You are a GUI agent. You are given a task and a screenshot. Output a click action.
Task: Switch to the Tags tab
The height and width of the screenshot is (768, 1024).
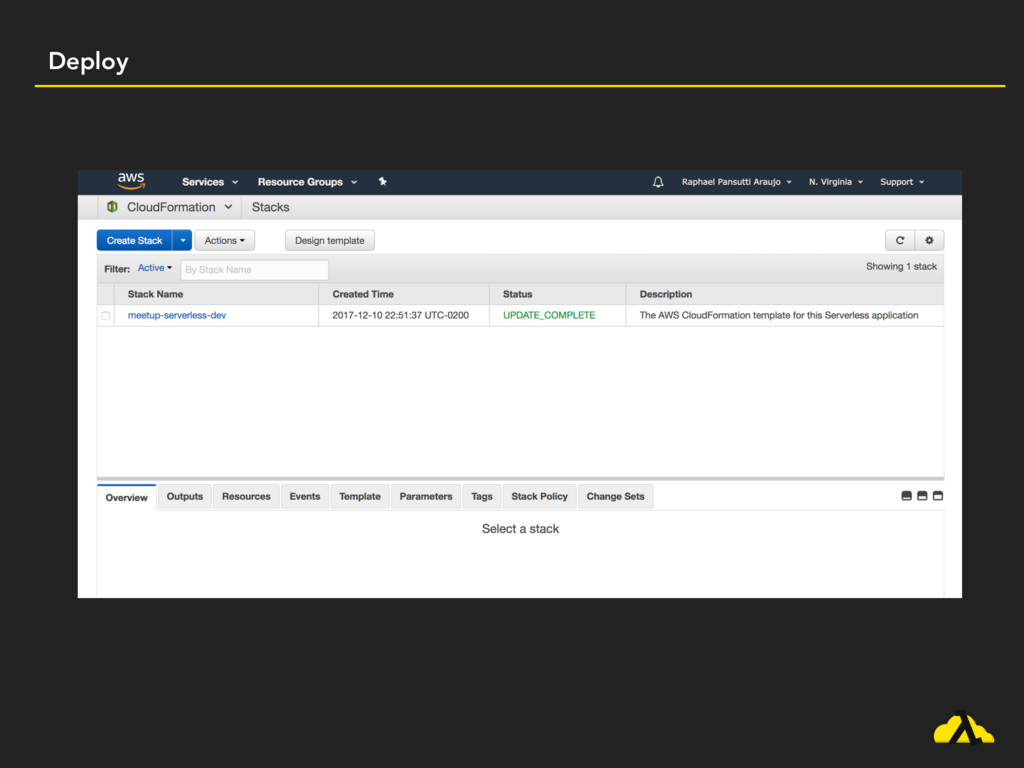pyautogui.click(x=482, y=496)
